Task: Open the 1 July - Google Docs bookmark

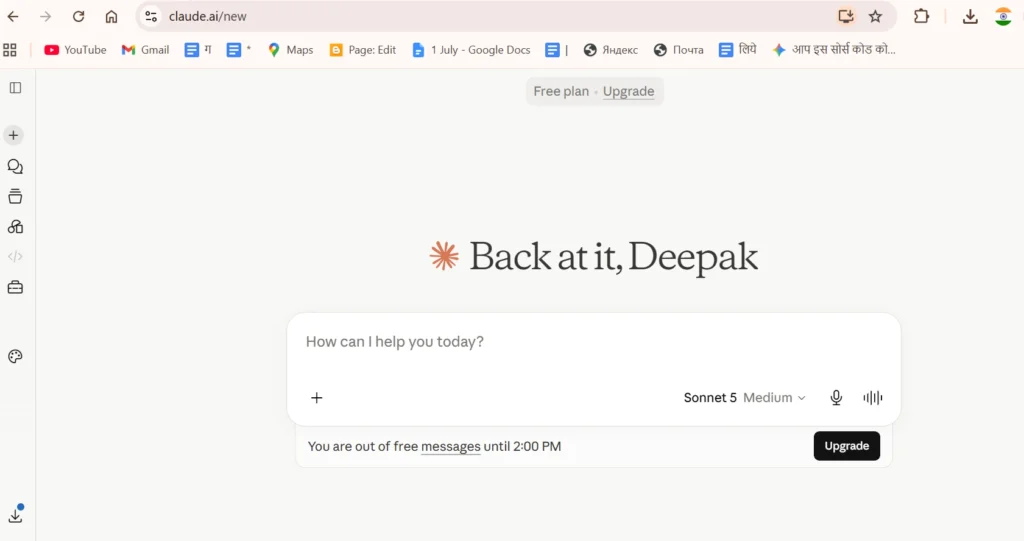Action: point(471,50)
